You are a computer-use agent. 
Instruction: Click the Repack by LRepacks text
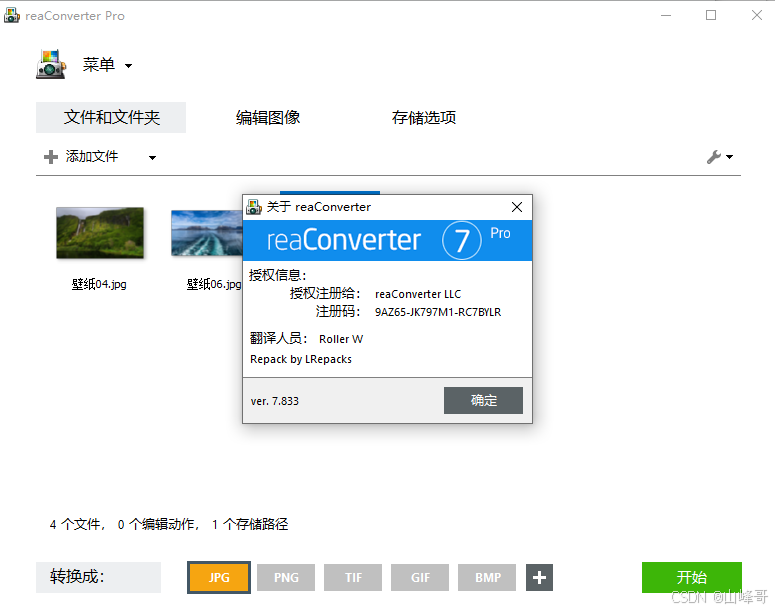point(301,359)
